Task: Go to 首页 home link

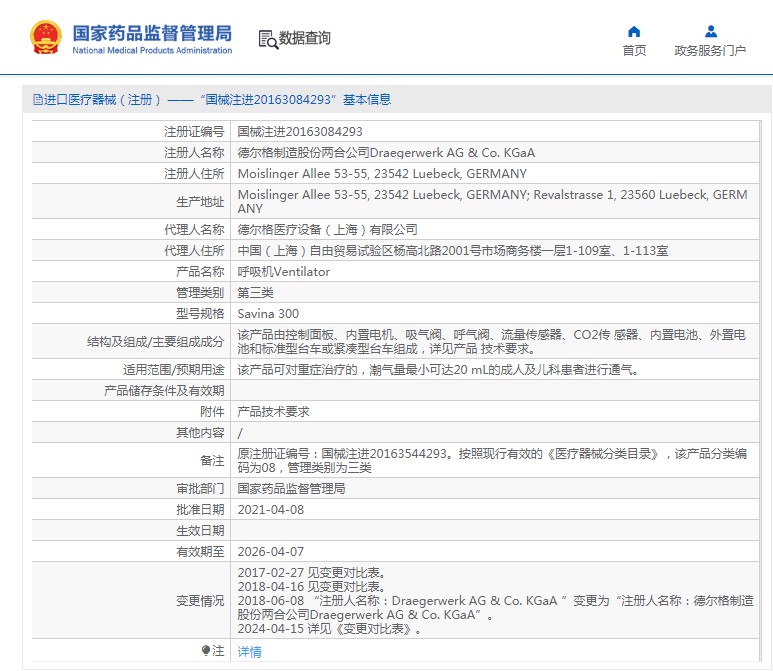Action: 634,50
